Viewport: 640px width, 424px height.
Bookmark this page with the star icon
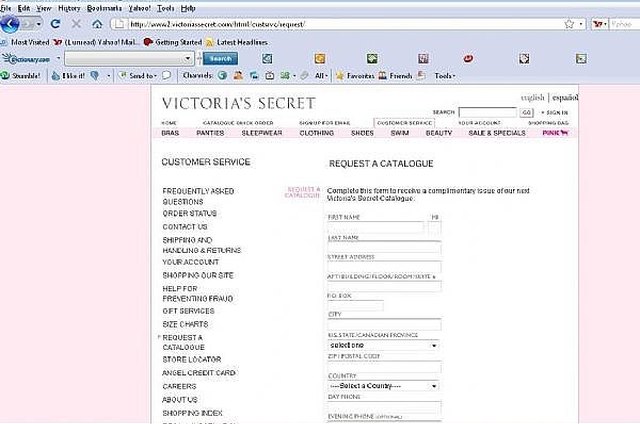pos(569,24)
